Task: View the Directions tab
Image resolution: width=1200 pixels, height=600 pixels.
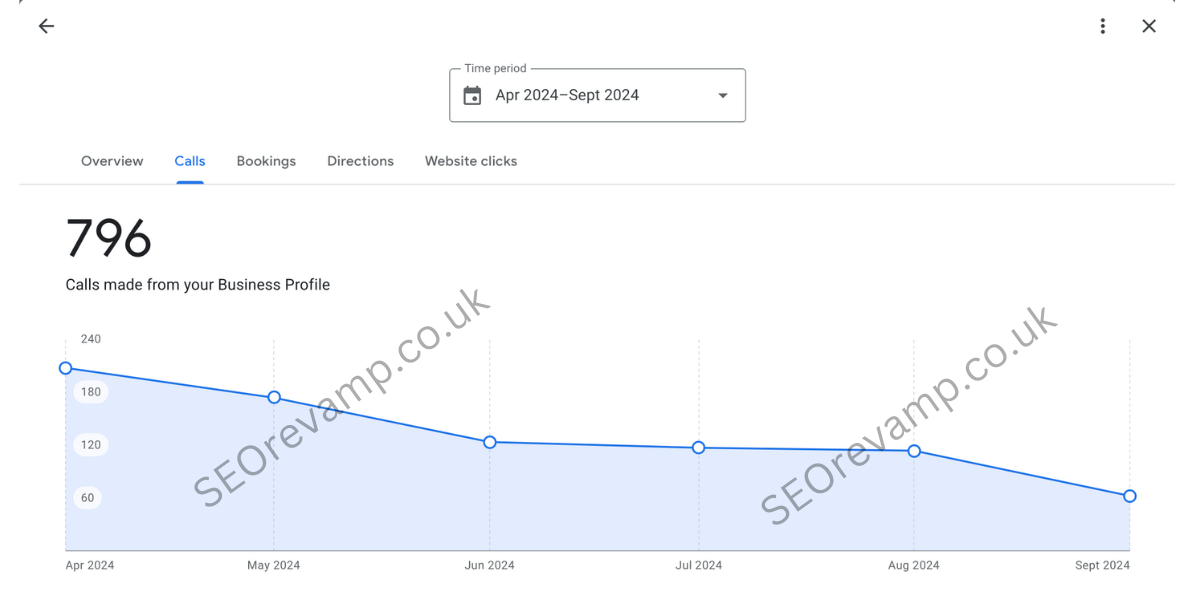Action: [360, 161]
